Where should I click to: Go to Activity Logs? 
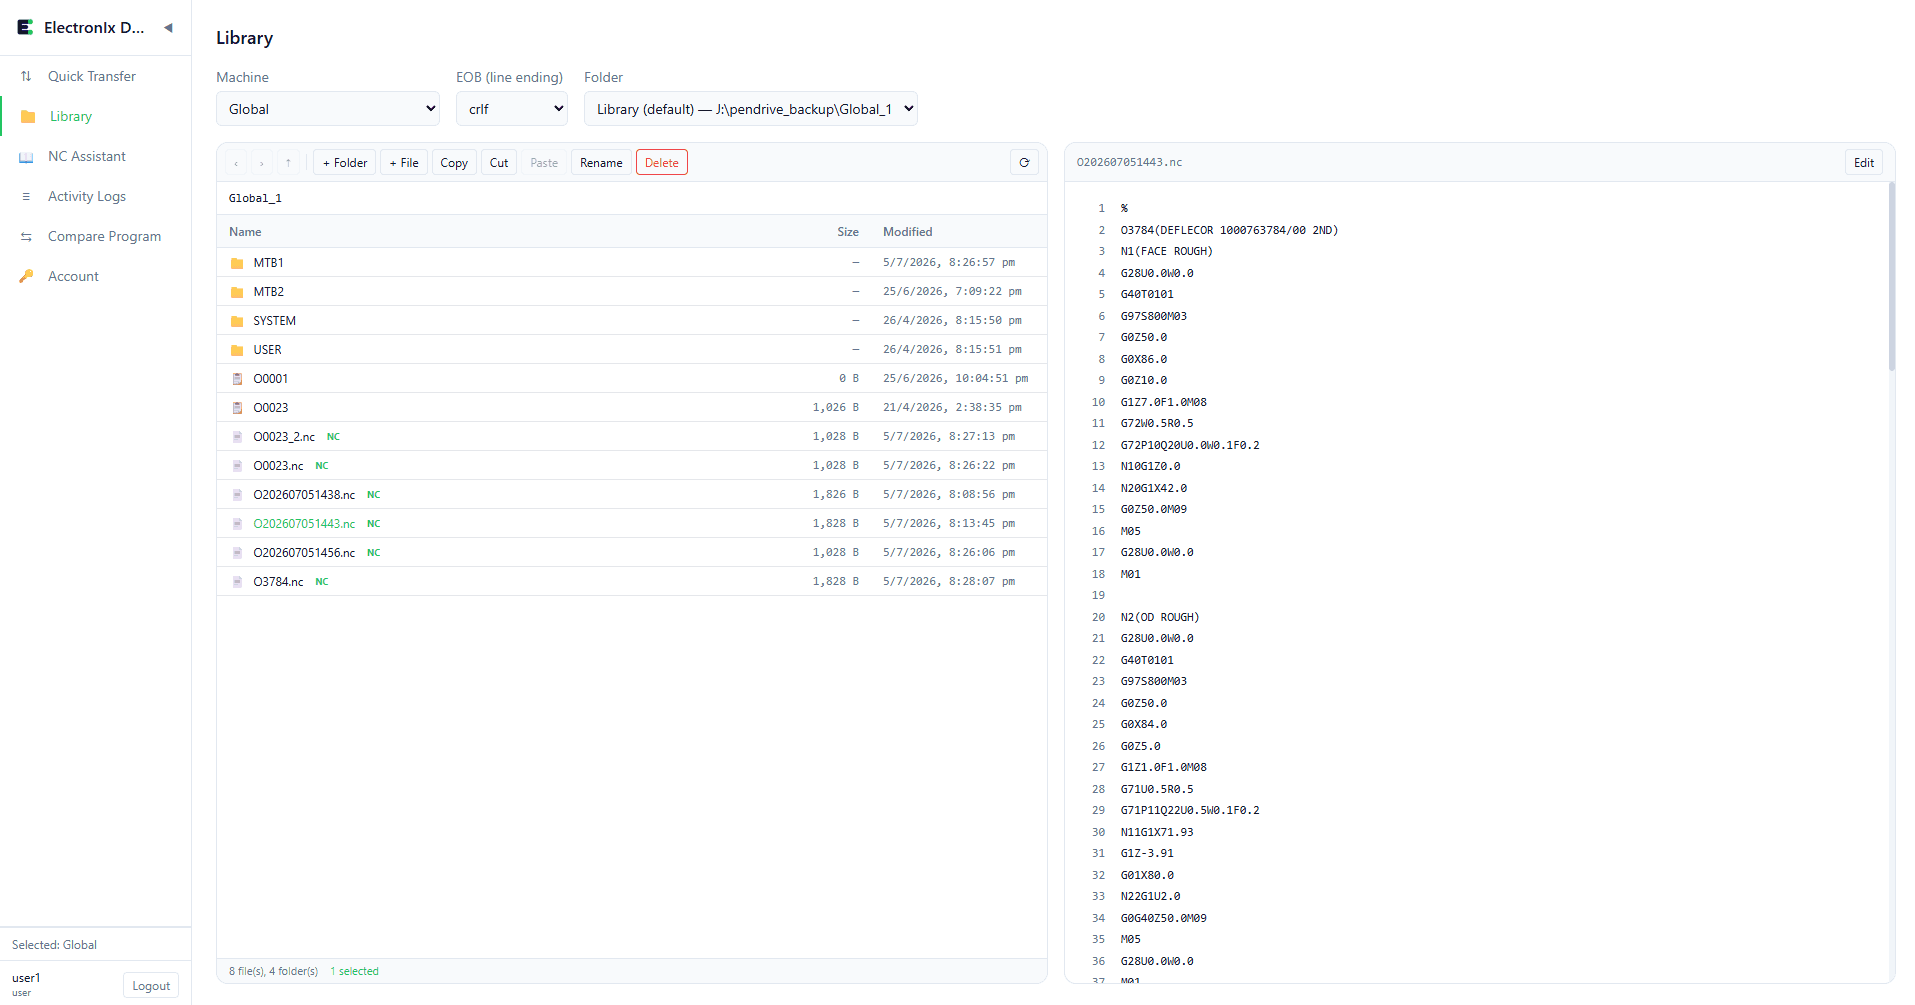(x=87, y=196)
